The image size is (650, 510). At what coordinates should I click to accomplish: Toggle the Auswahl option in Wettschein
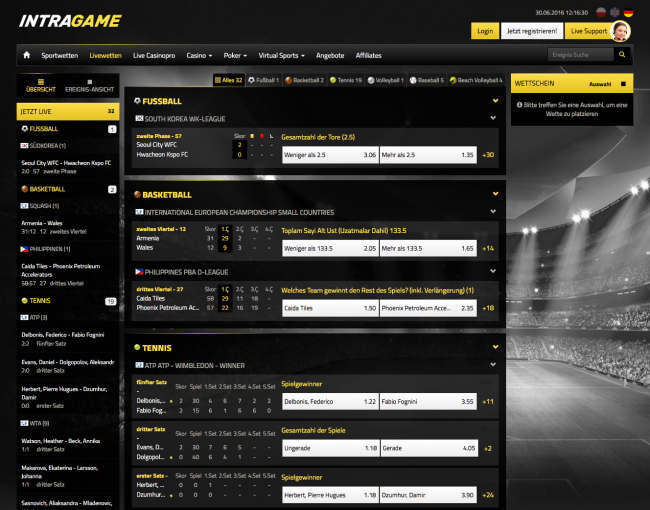coord(622,85)
